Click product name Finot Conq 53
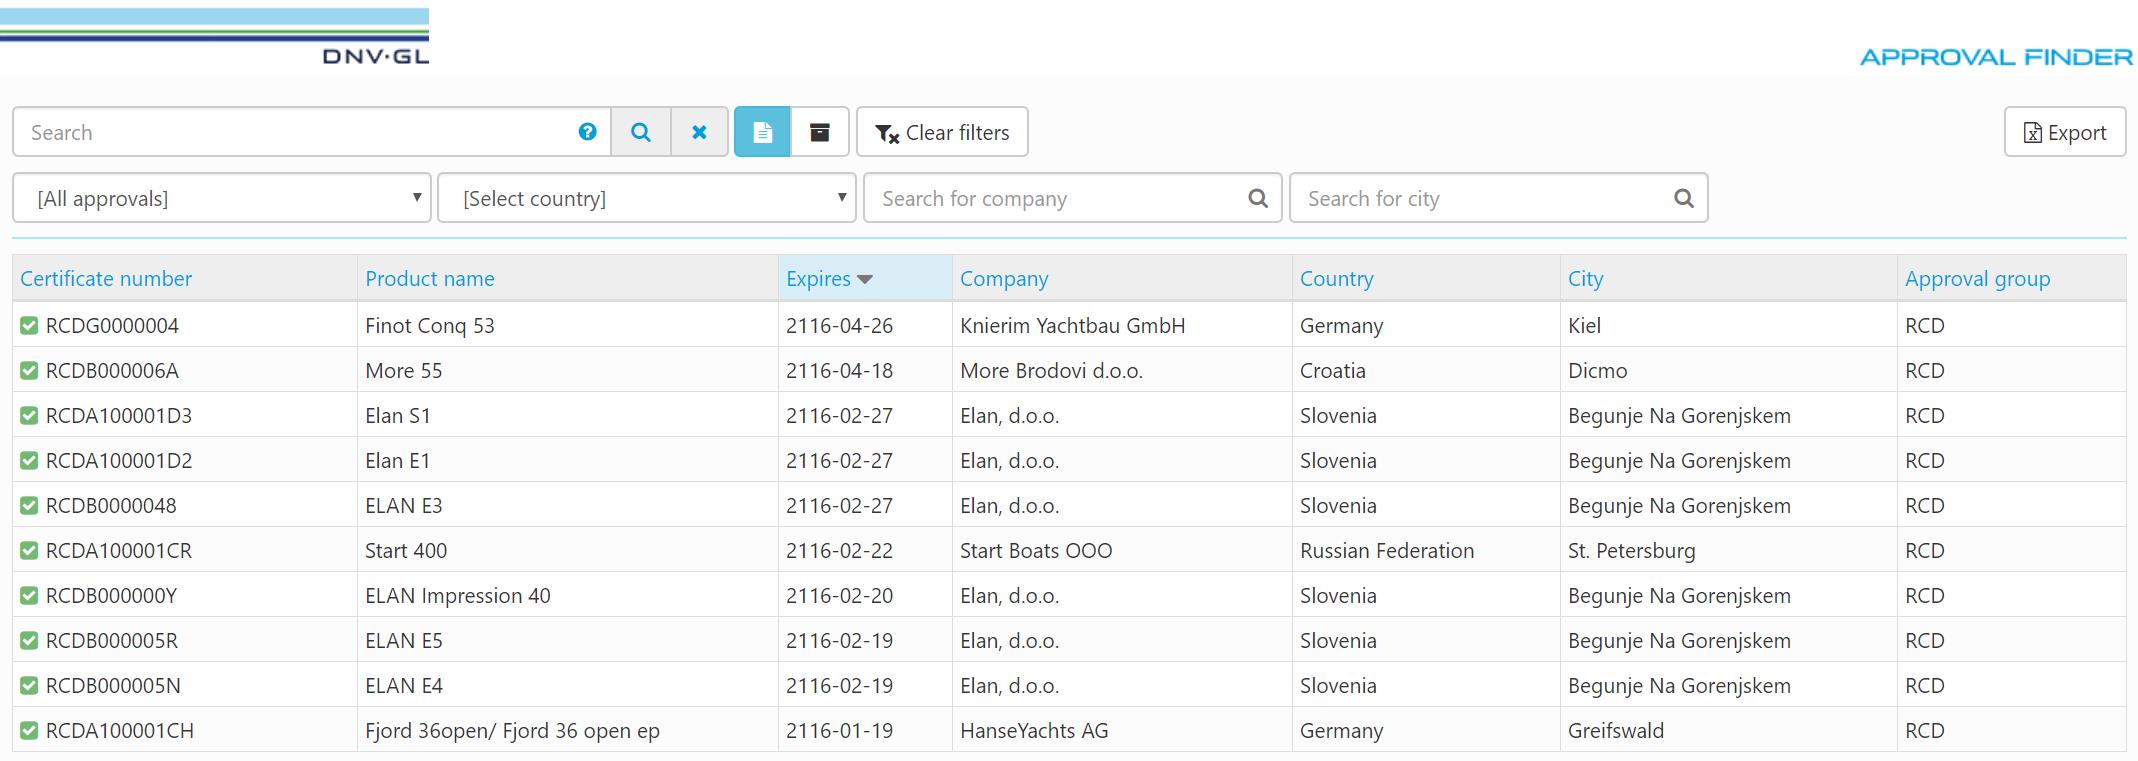Screen dimensions: 2138x761 point(430,325)
